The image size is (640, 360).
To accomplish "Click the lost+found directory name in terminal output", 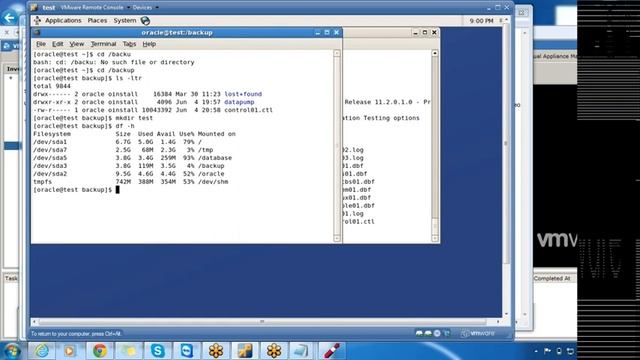I will pos(243,94).
